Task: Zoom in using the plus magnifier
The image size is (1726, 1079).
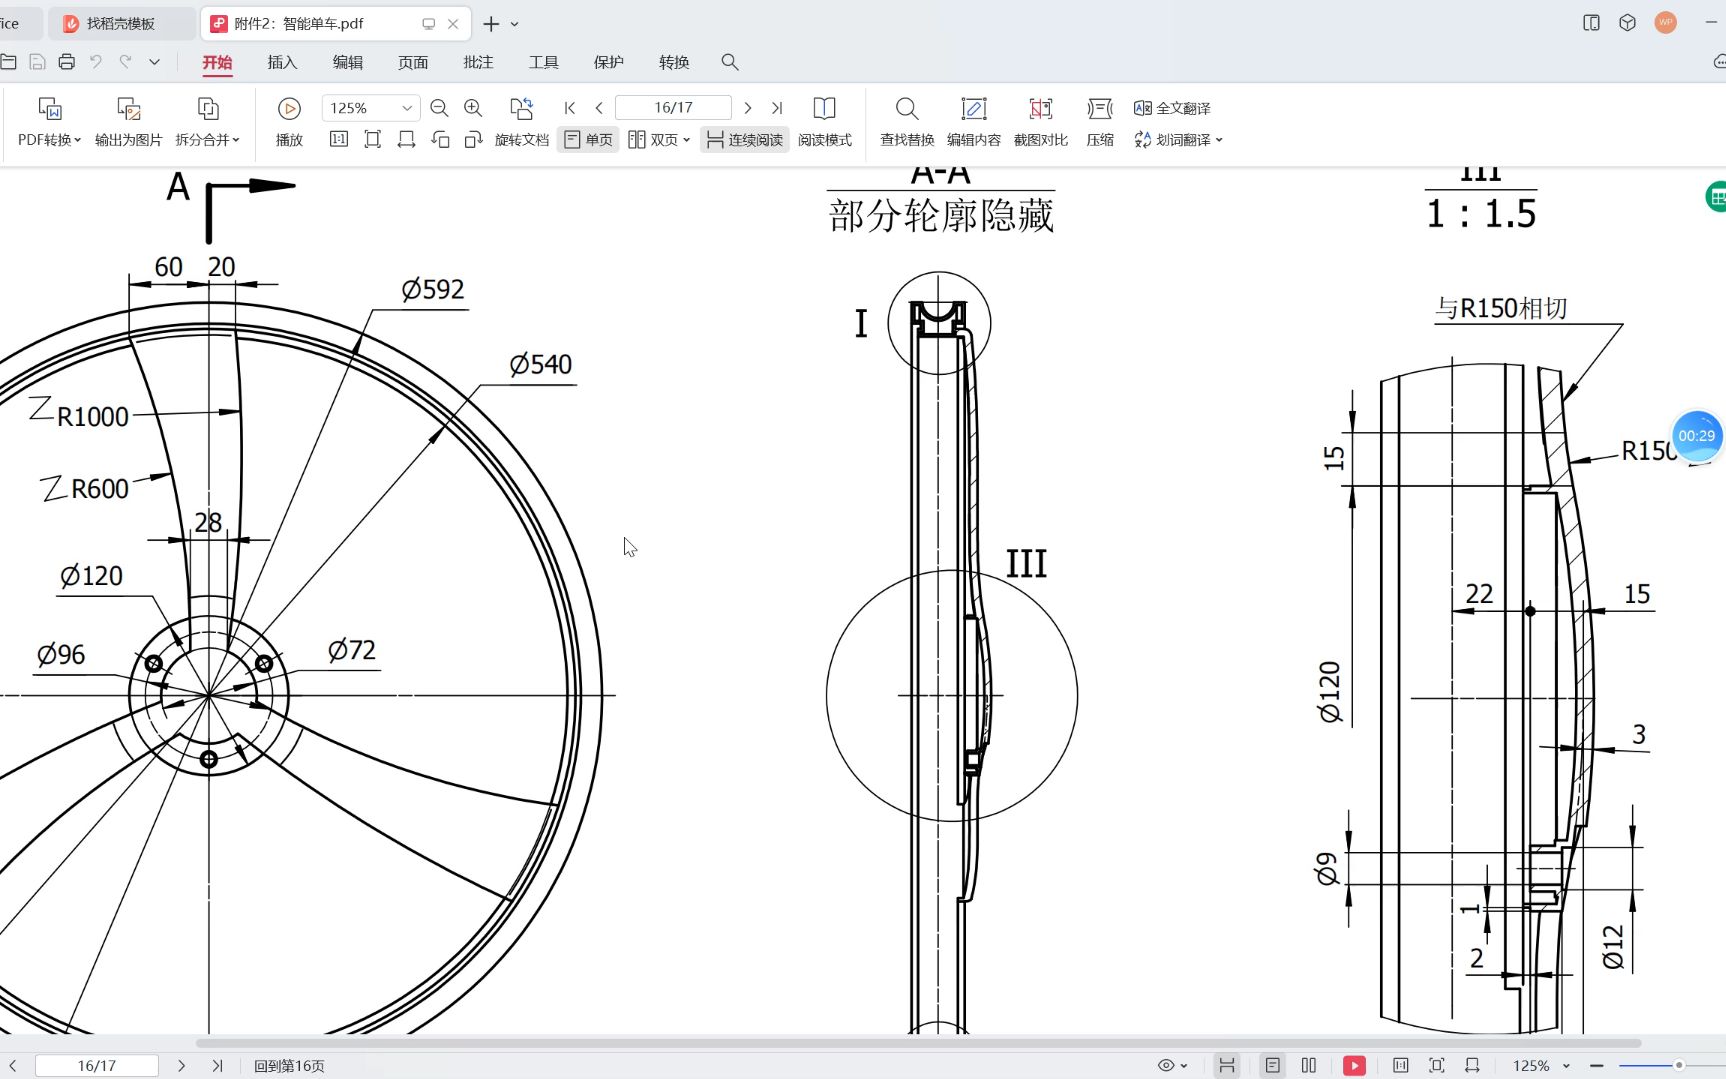Action: 473,108
